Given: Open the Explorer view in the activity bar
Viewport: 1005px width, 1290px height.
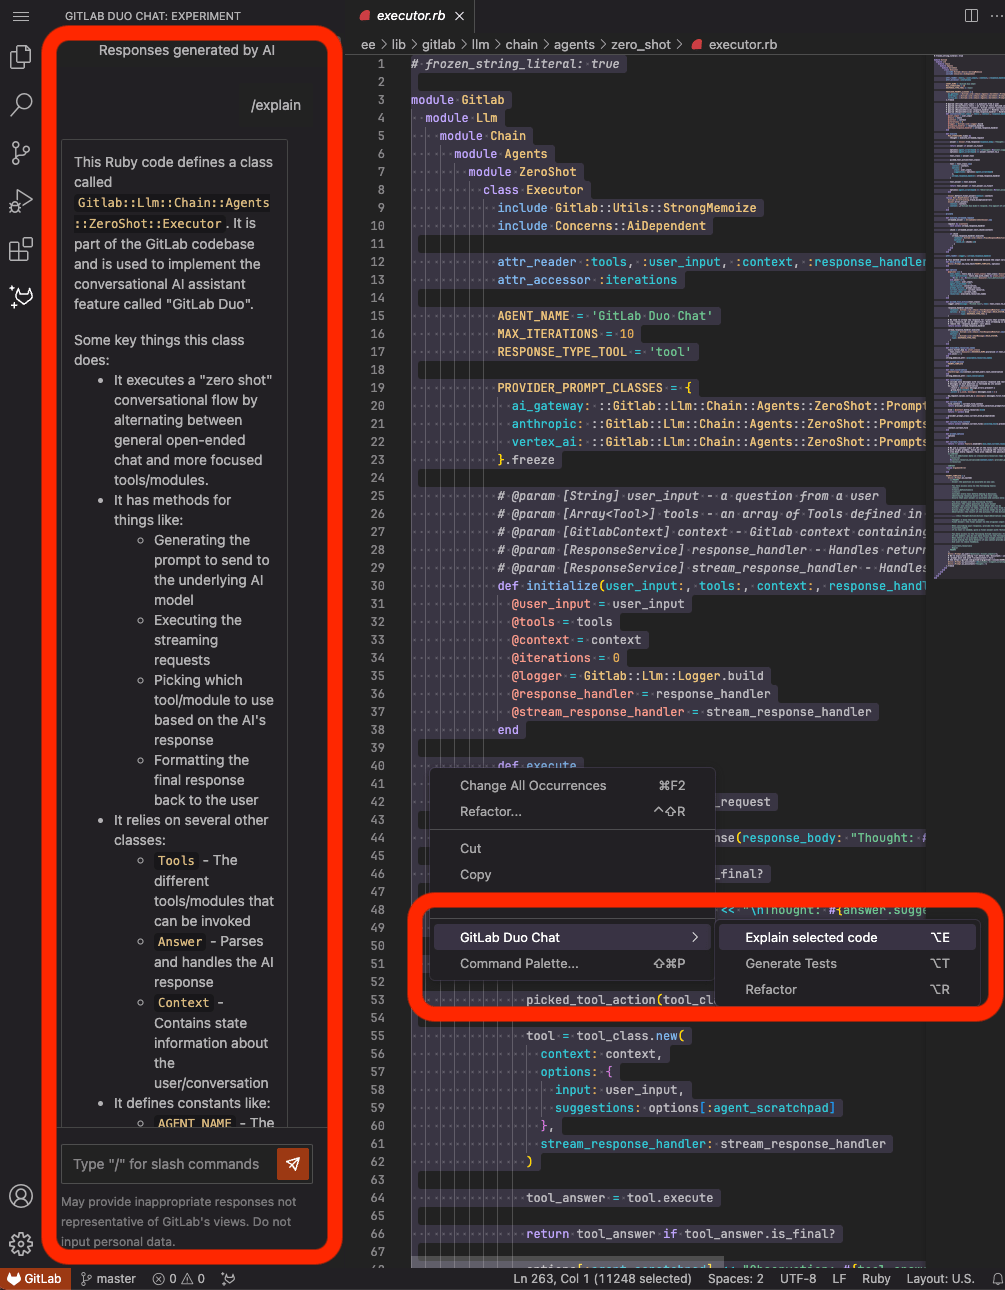Looking at the screenshot, I should pyautogui.click(x=20, y=57).
